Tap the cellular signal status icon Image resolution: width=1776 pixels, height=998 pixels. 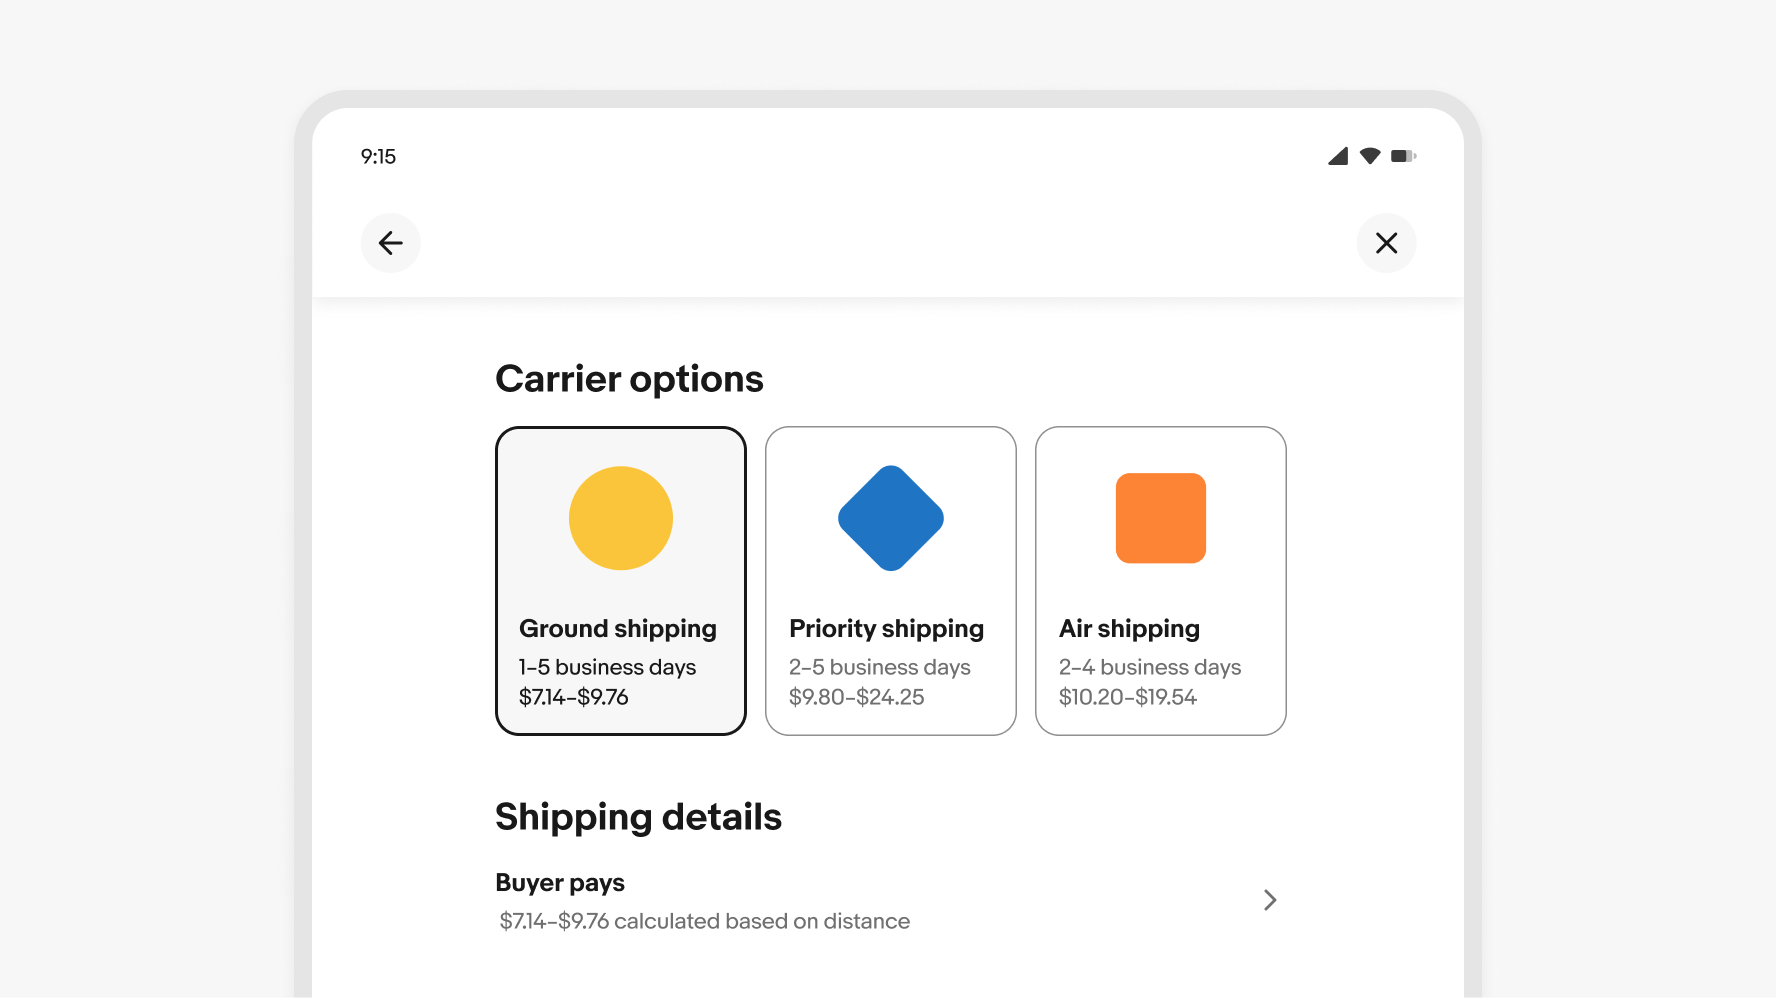tap(1338, 156)
